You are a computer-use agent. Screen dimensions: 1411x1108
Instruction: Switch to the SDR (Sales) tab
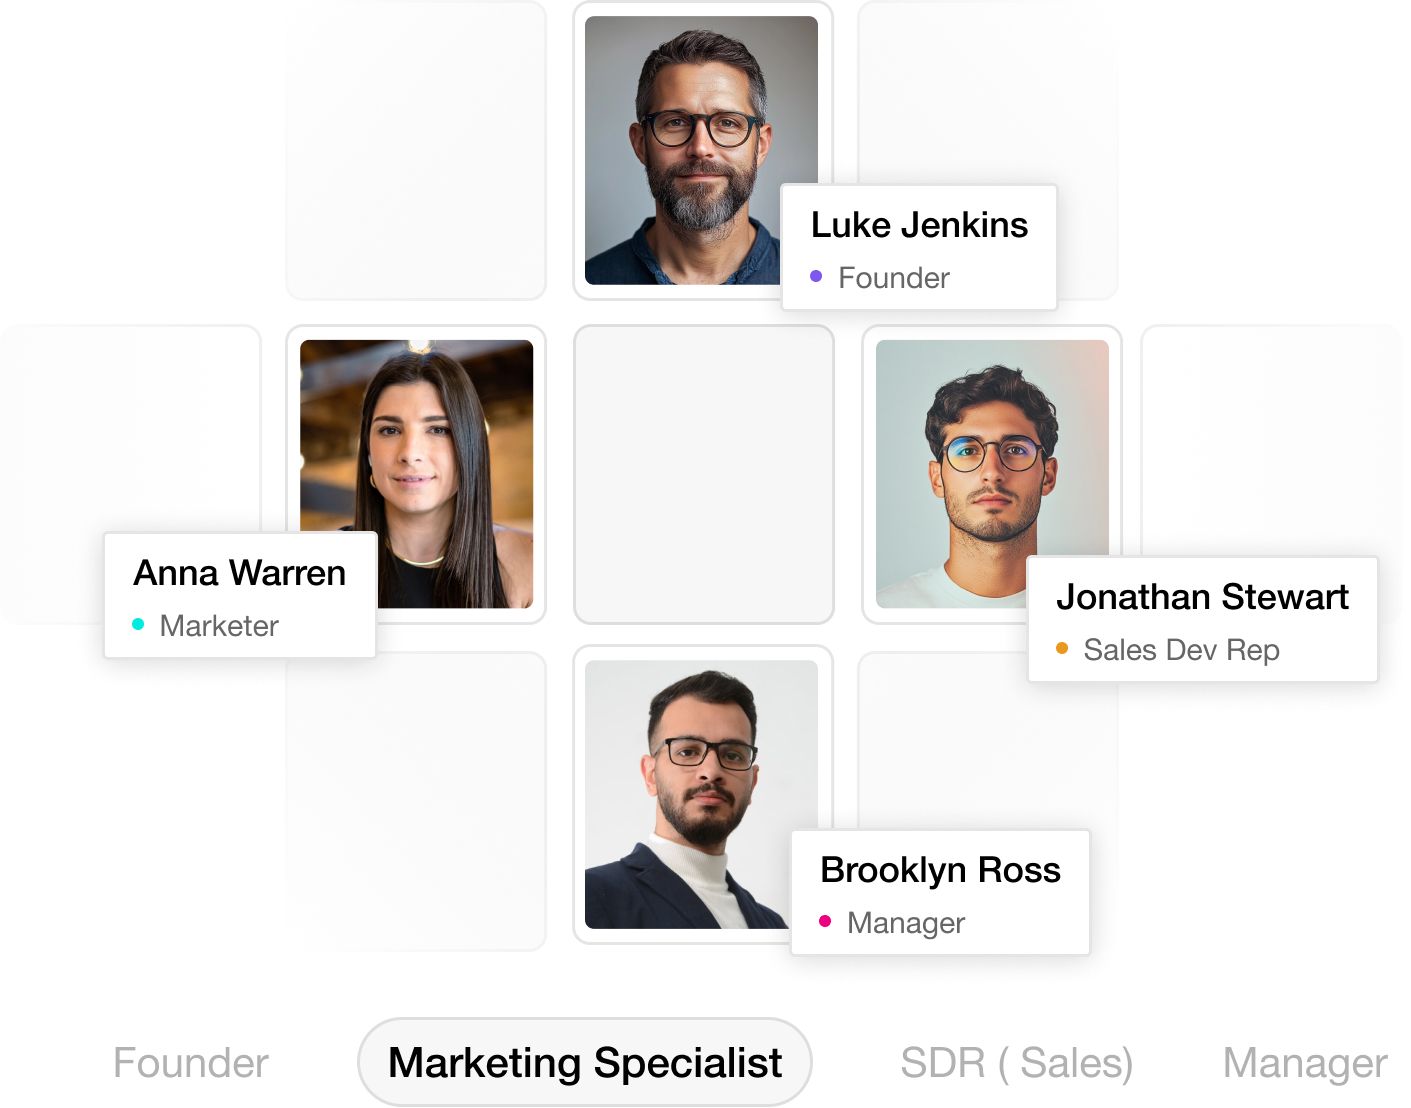point(1016,1063)
